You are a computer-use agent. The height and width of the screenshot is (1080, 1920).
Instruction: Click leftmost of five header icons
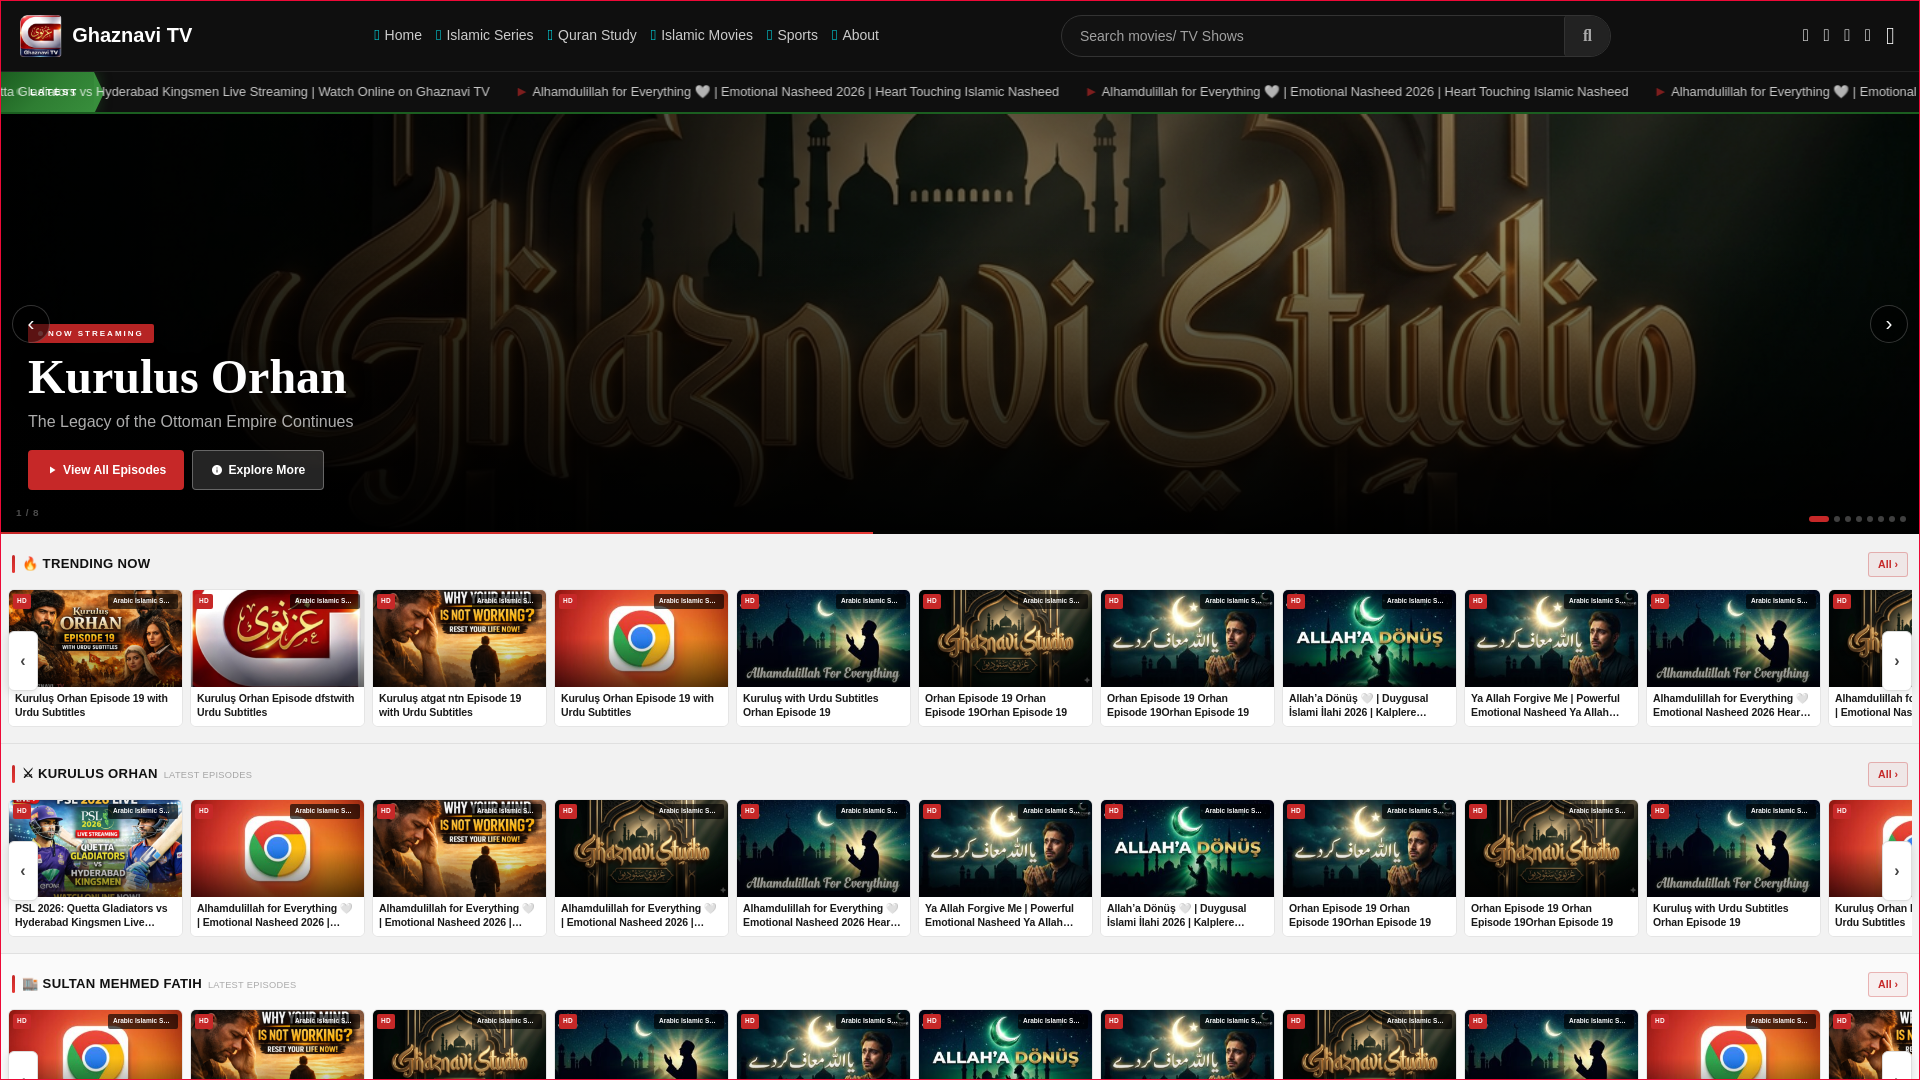click(1806, 35)
